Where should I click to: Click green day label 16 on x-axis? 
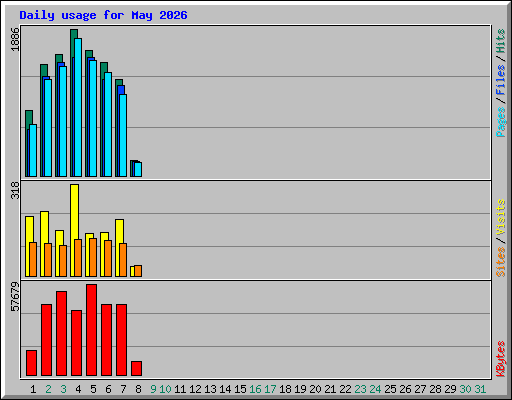(x=255, y=389)
